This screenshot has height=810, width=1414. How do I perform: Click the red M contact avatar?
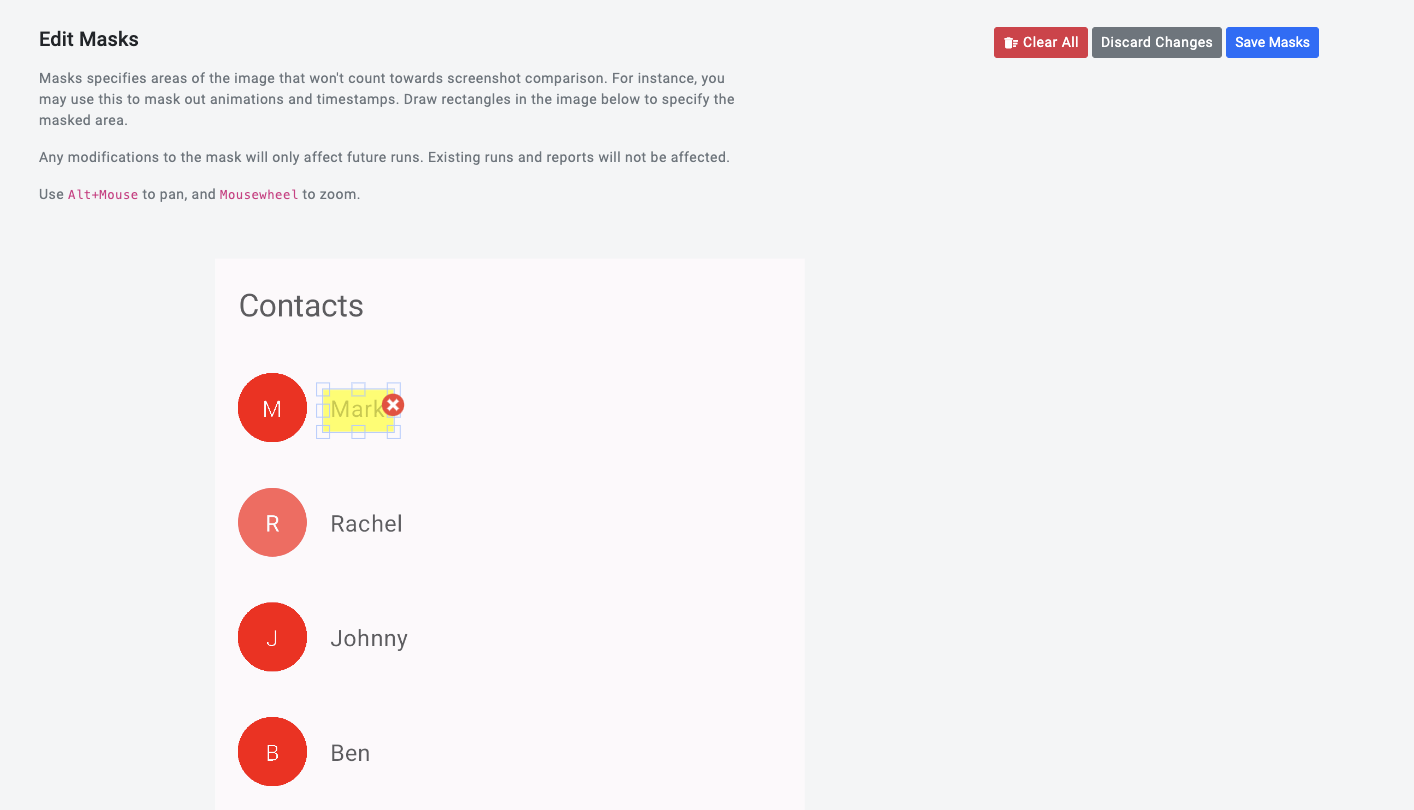(x=272, y=408)
